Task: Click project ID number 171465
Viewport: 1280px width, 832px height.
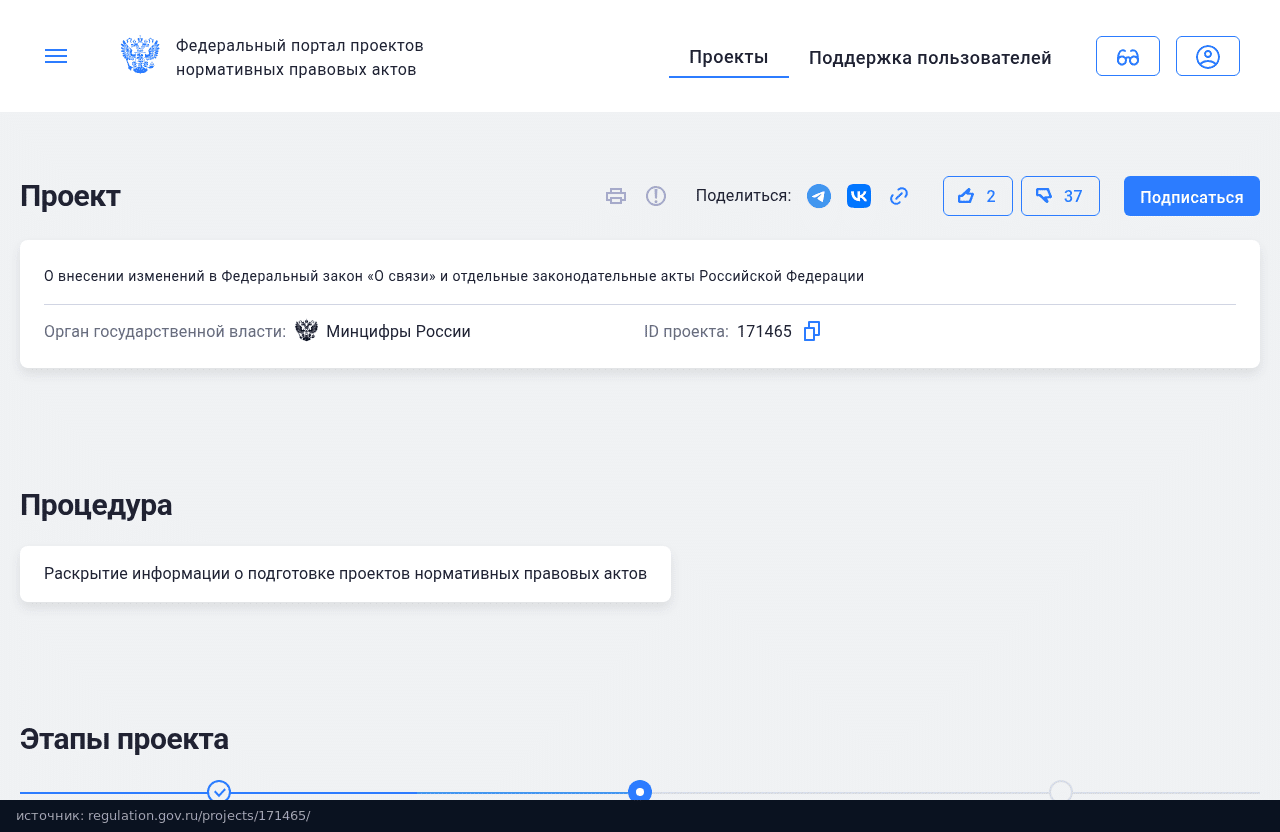Action: click(x=764, y=331)
